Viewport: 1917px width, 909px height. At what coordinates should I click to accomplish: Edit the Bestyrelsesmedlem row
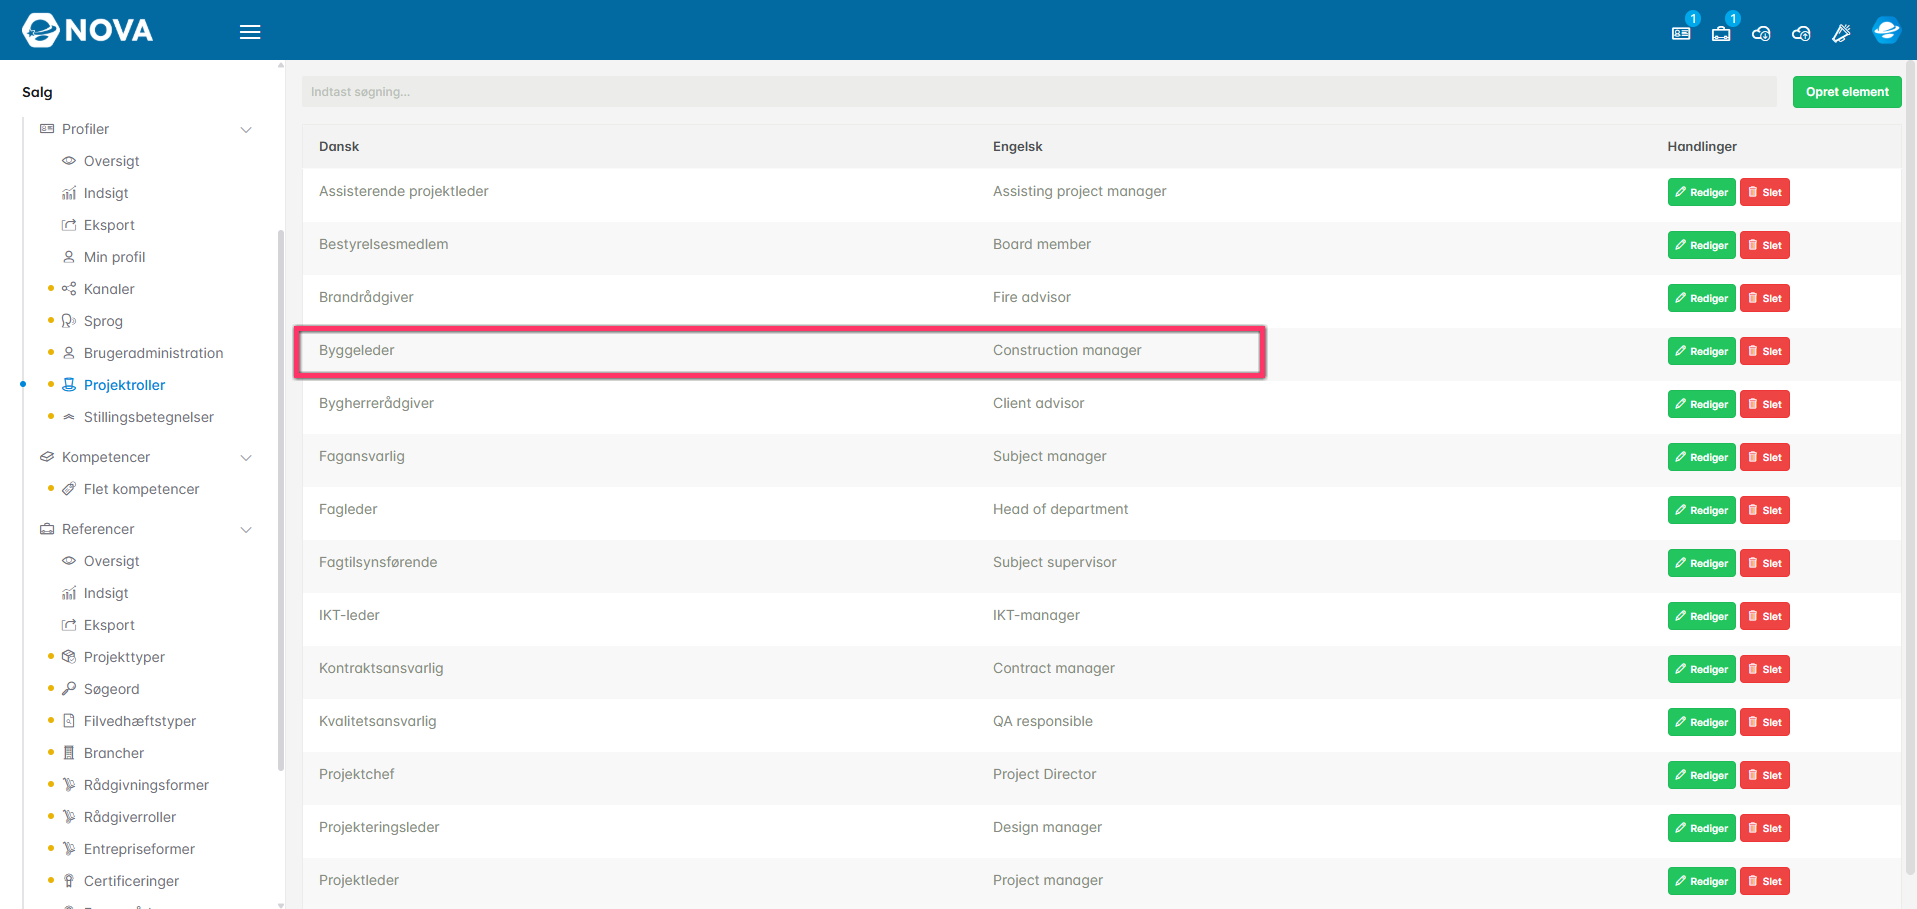click(x=1702, y=245)
